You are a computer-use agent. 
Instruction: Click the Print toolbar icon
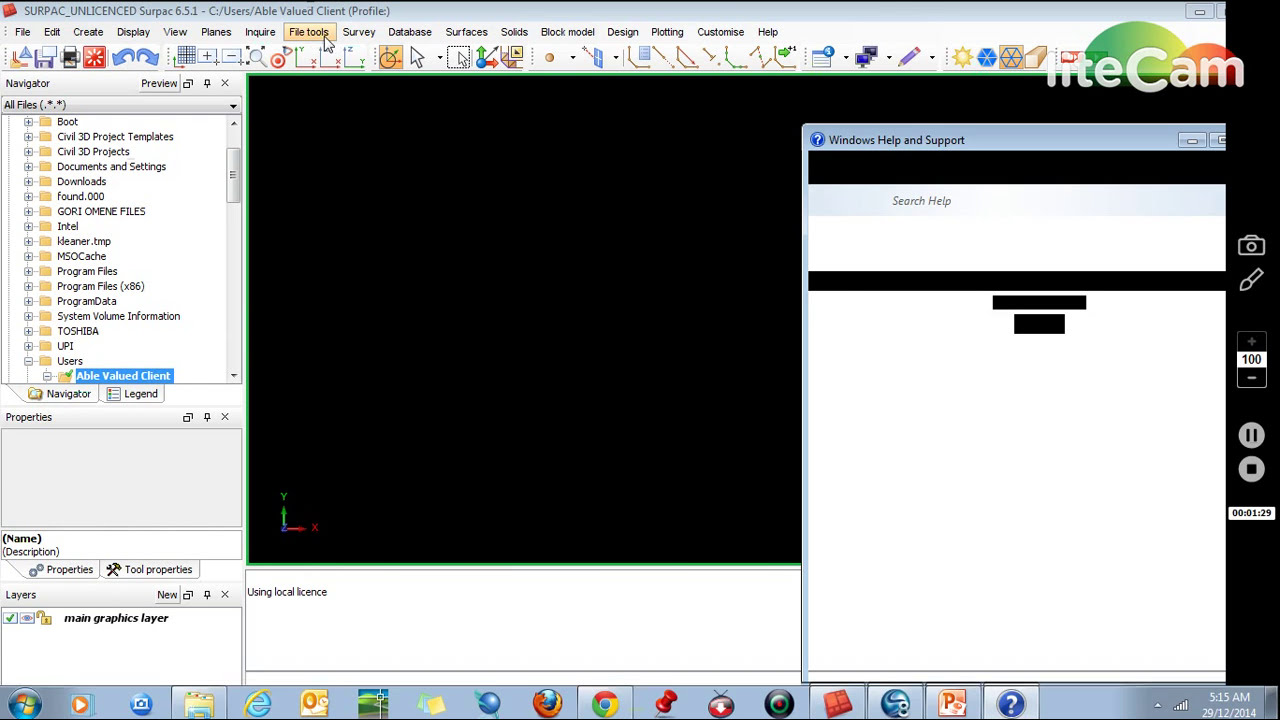70,57
